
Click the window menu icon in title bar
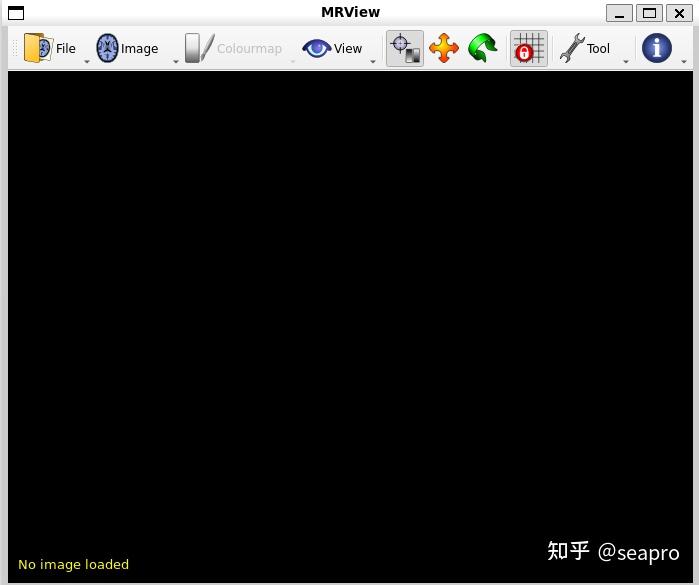click(16, 13)
